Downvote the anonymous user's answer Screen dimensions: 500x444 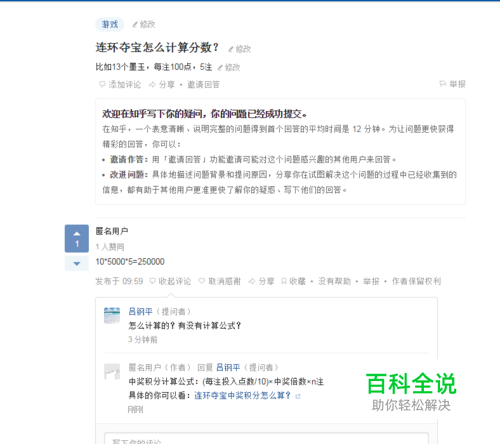77,263
